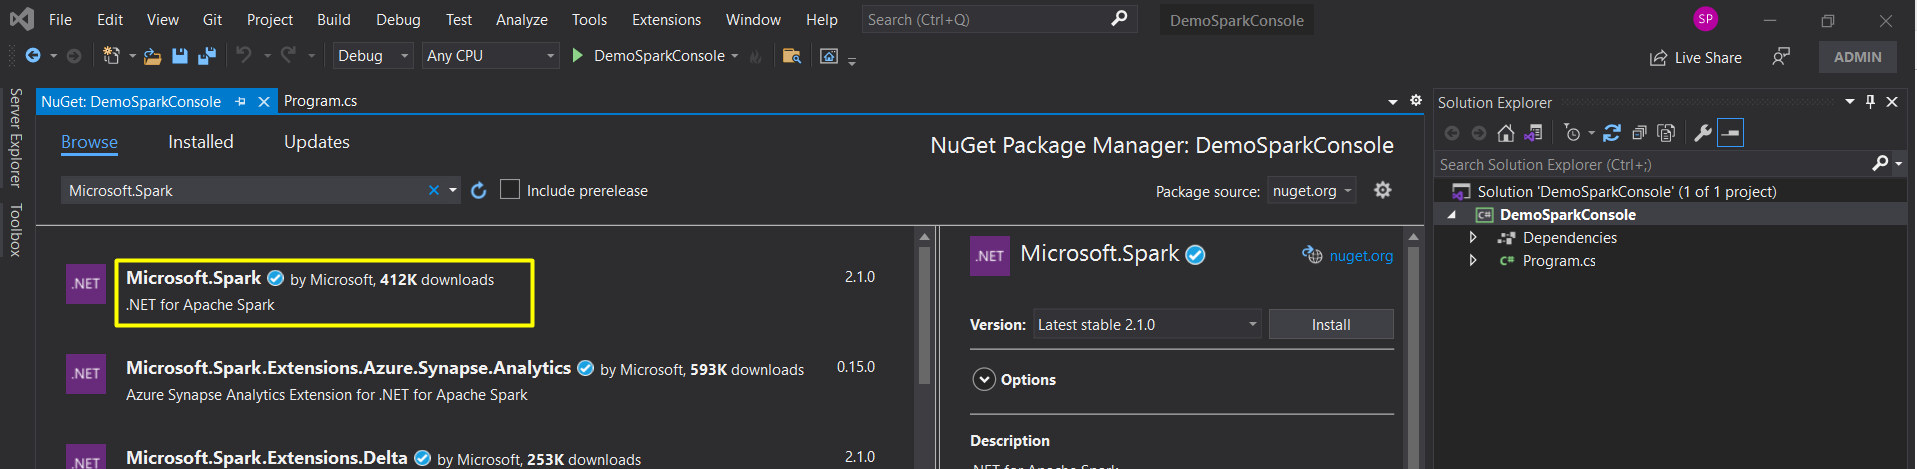Click the Search Solution Explorer field

point(1653,164)
